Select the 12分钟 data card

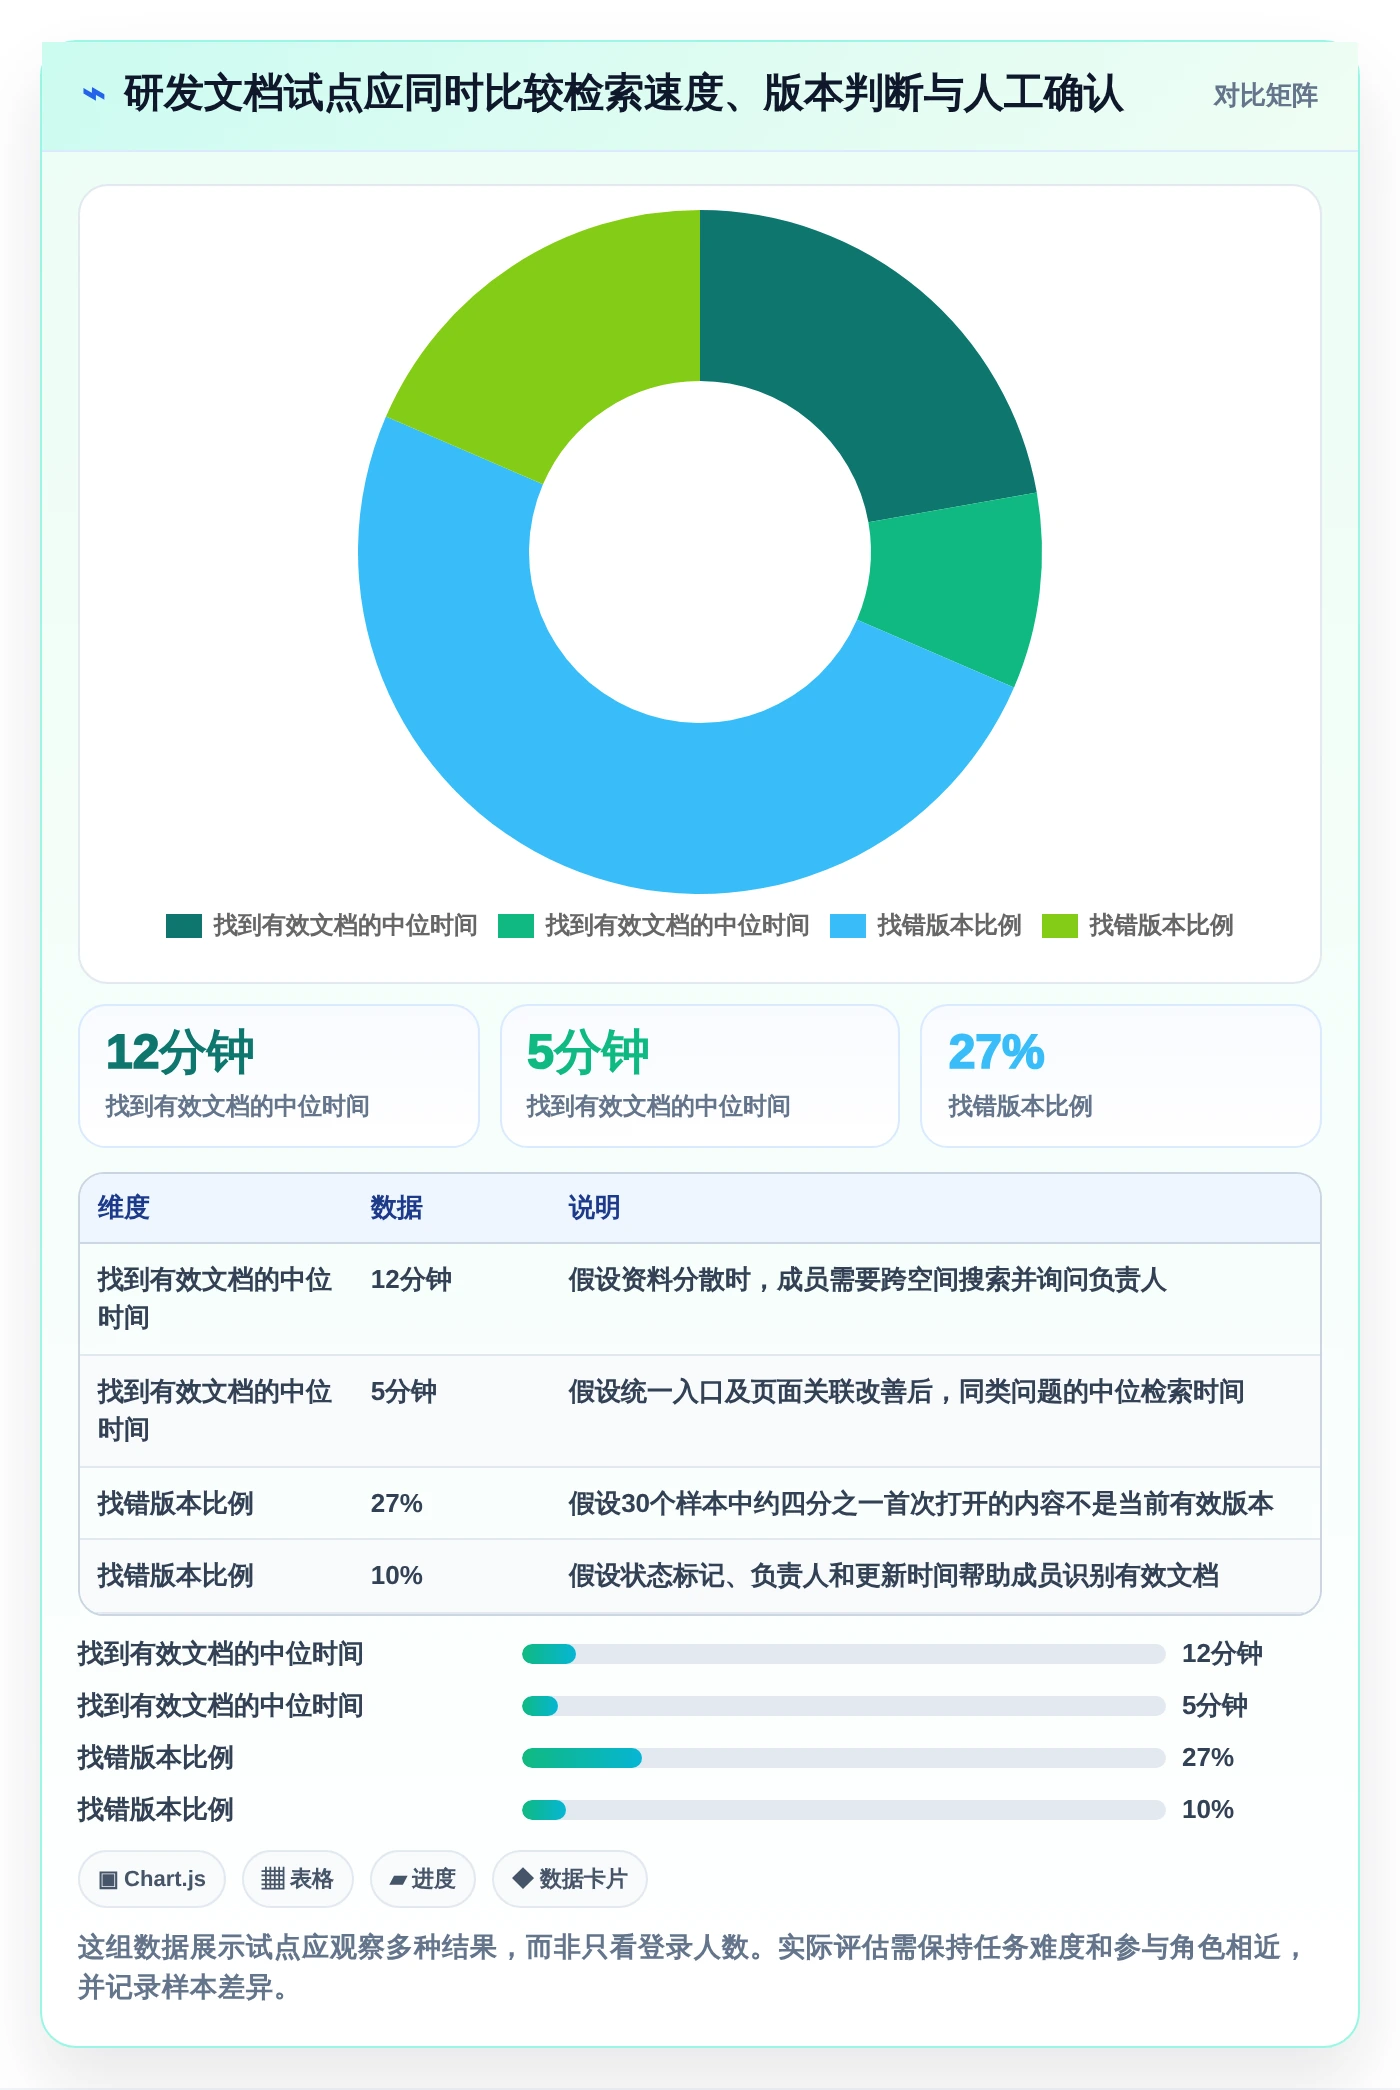279,1076
